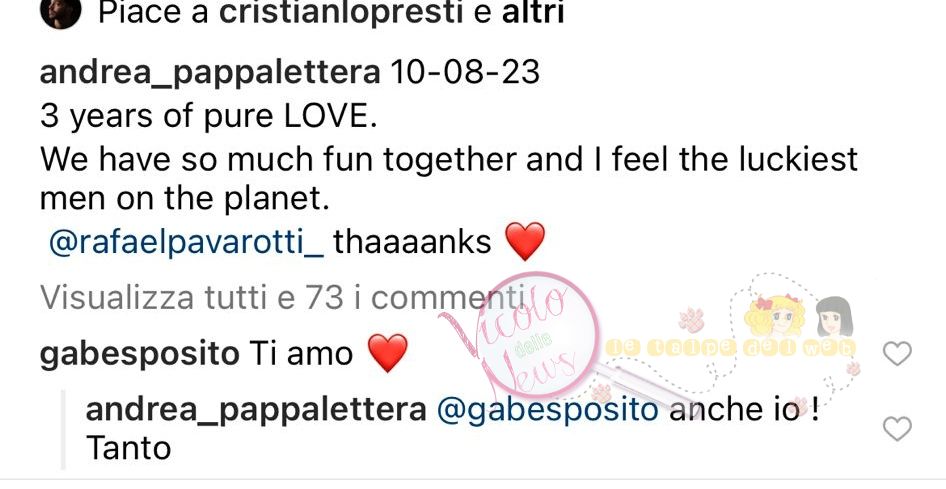This screenshot has width=946, height=489.
Task: Click the red heart emoji after Ti amo
Action: click(x=387, y=353)
